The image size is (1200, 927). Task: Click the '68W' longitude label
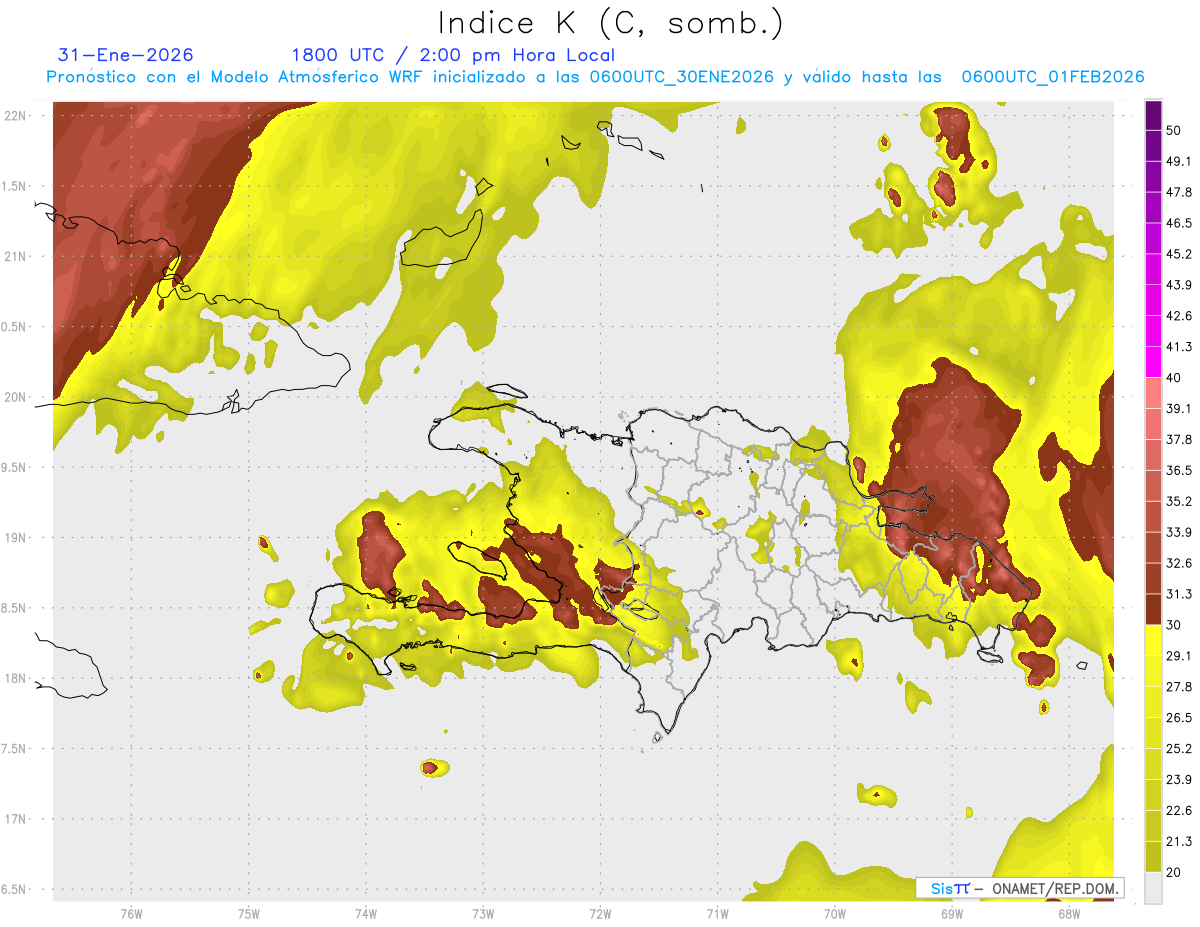pyautogui.click(x=1068, y=913)
